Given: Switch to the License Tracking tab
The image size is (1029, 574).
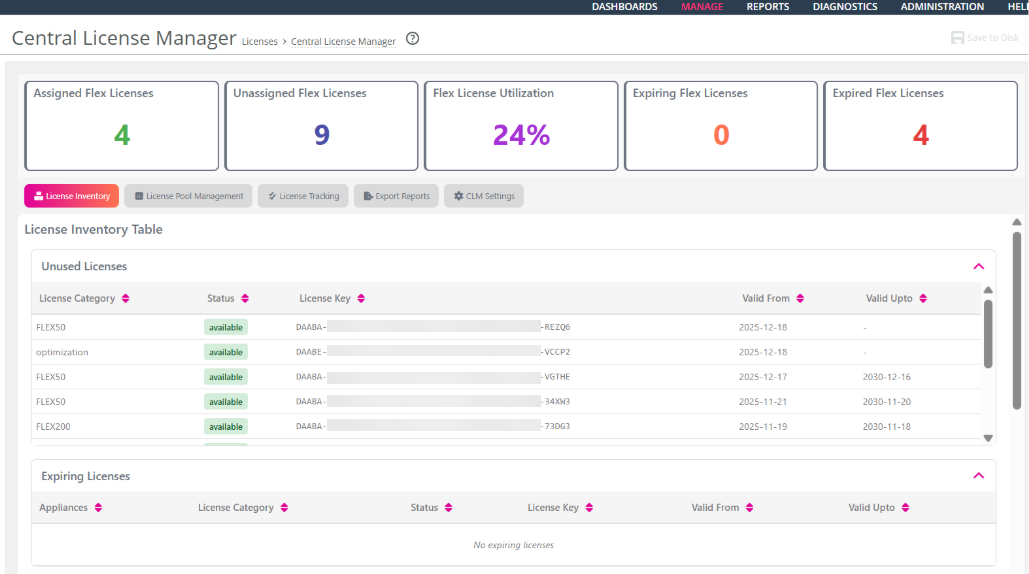Looking at the screenshot, I should pos(303,196).
